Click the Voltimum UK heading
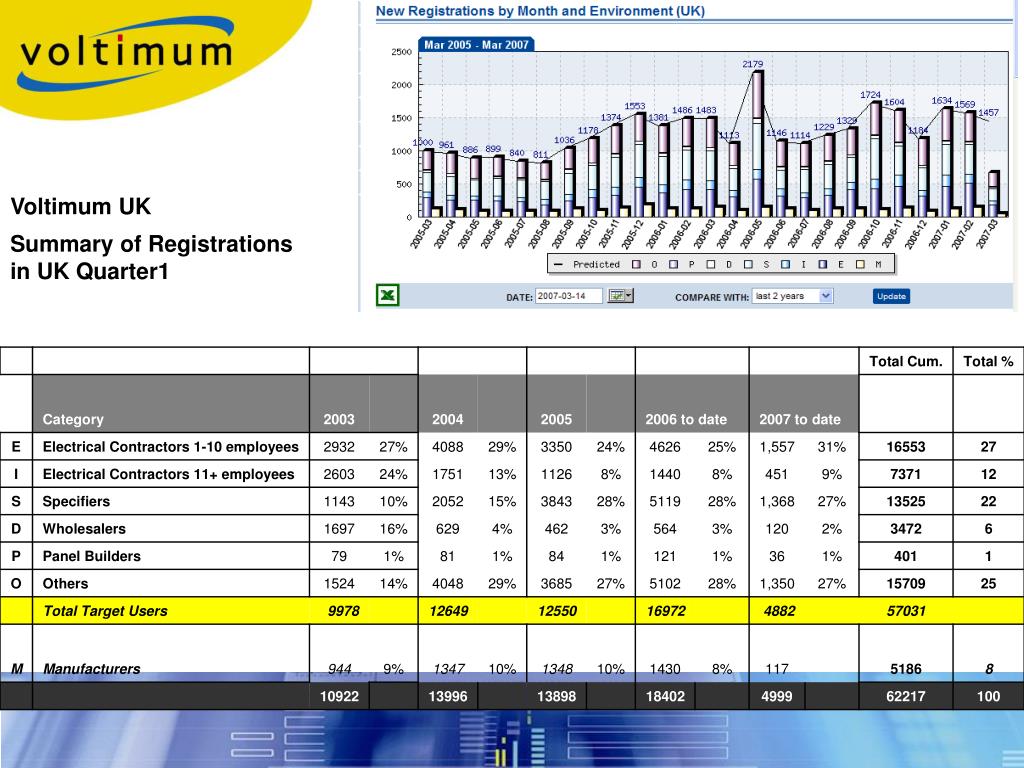1024x768 pixels. (x=80, y=206)
